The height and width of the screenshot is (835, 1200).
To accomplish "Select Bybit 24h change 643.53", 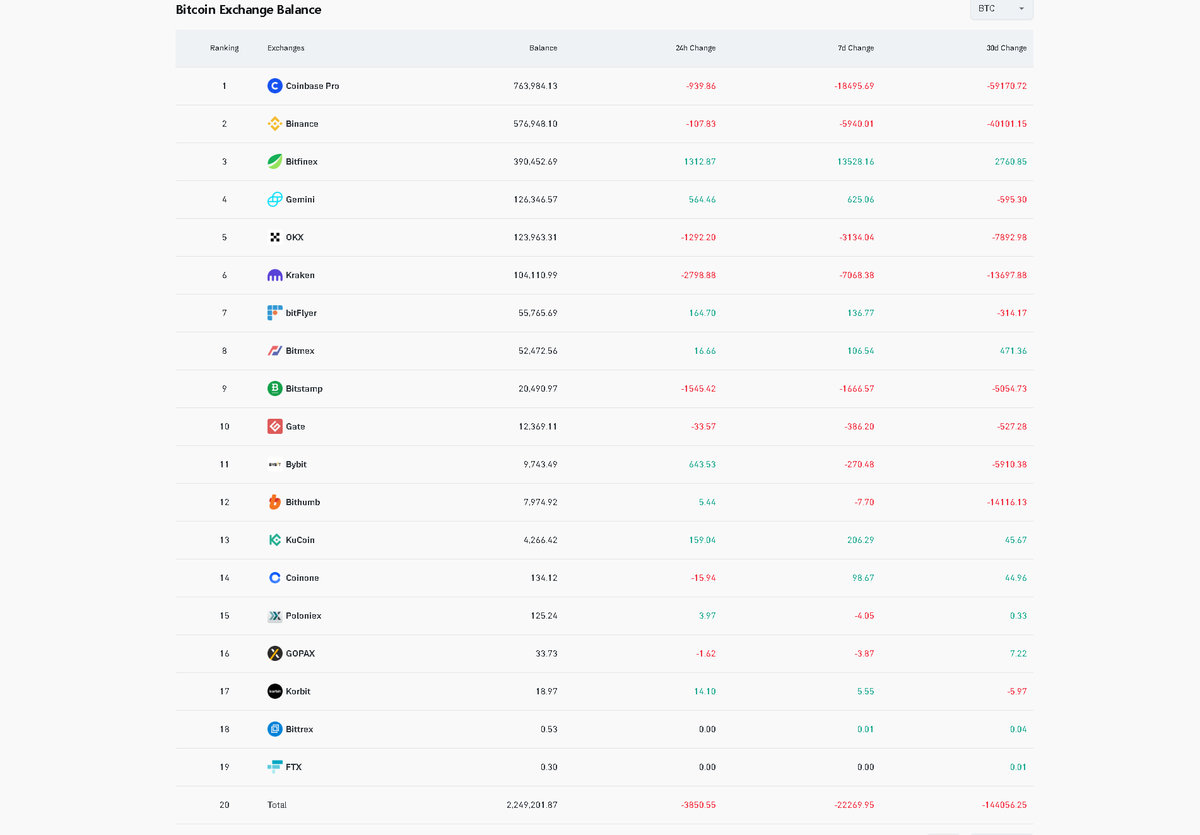I will [x=702, y=465].
